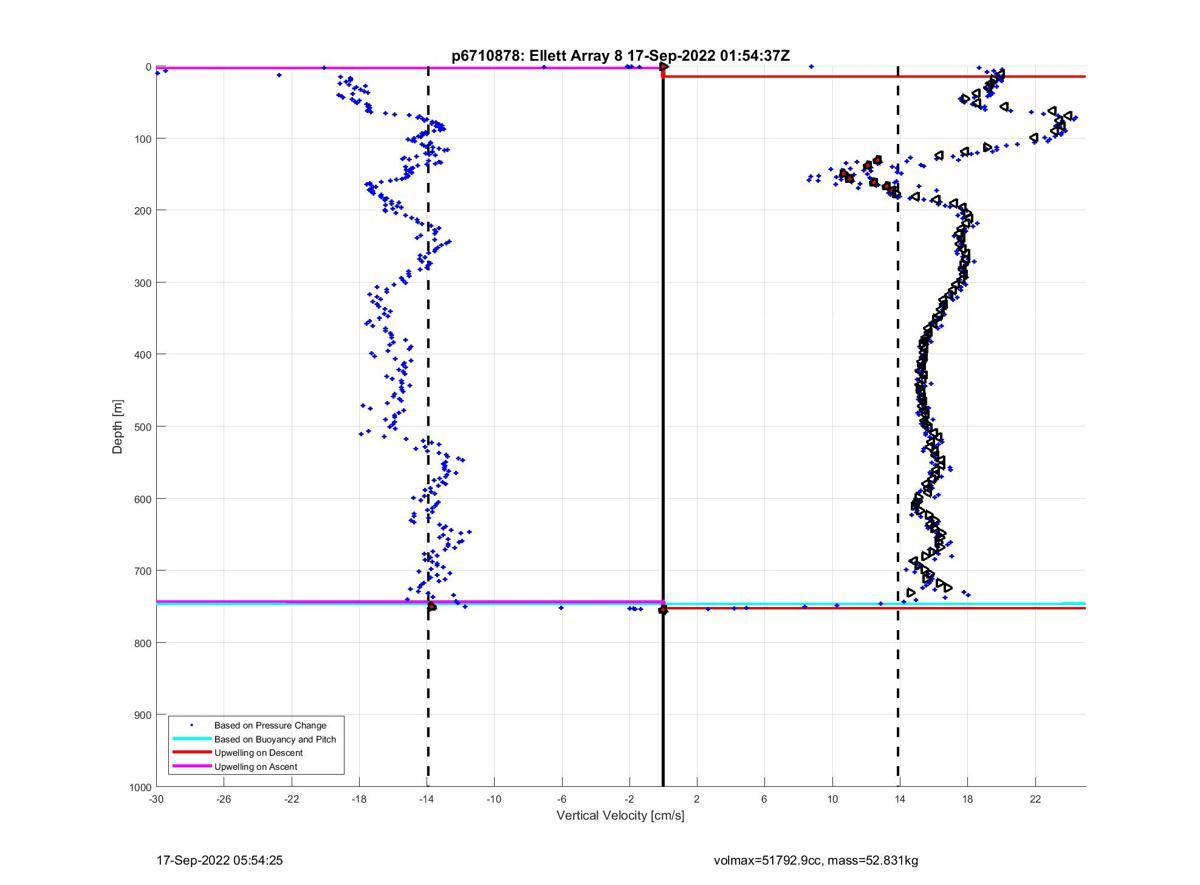Click y-axis tick label '600'
This screenshot has height=885, width=1200.
tap(141, 499)
